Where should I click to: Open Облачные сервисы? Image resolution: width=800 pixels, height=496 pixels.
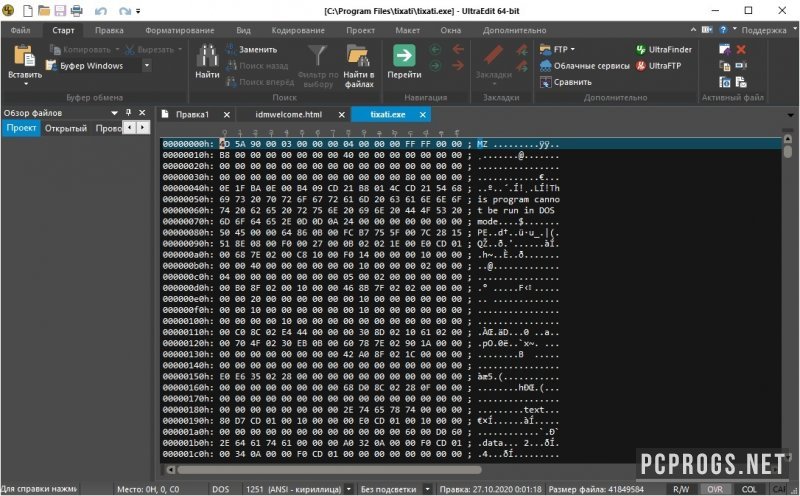pyautogui.click(x=585, y=66)
